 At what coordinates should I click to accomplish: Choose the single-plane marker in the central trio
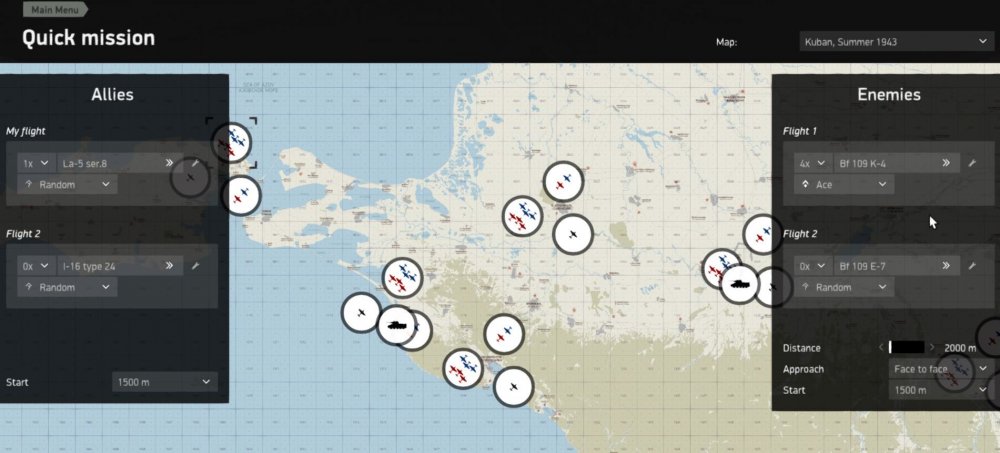[573, 234]
